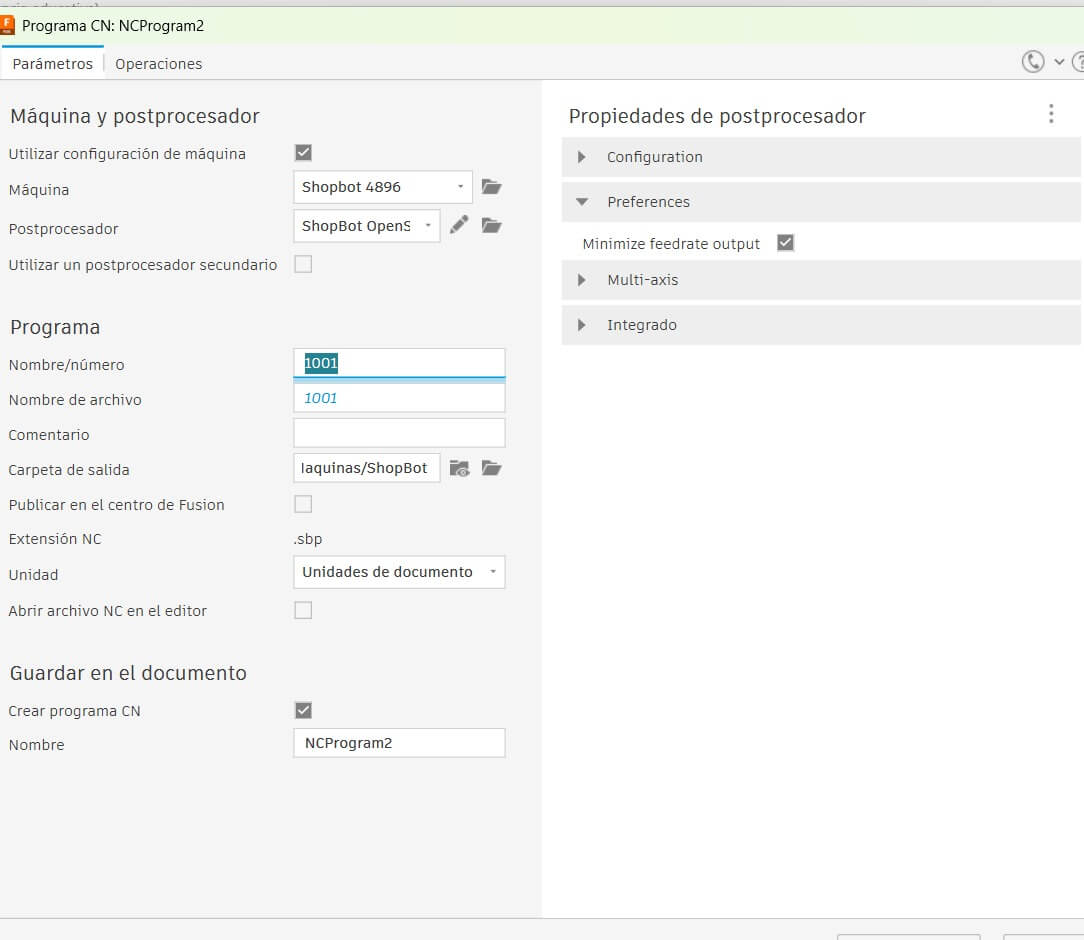This screenshot has width=1084, height=940.
Task: Click the Máquina y postprocesador heading
Action: point(135,116)
